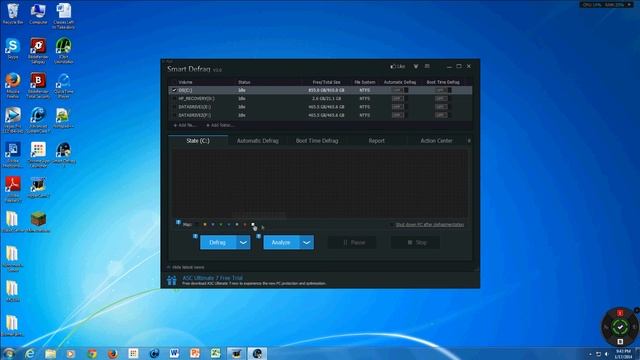Click the Like thumbs-up button
Viewport: 640px width, 360px height.
point(398,66)
